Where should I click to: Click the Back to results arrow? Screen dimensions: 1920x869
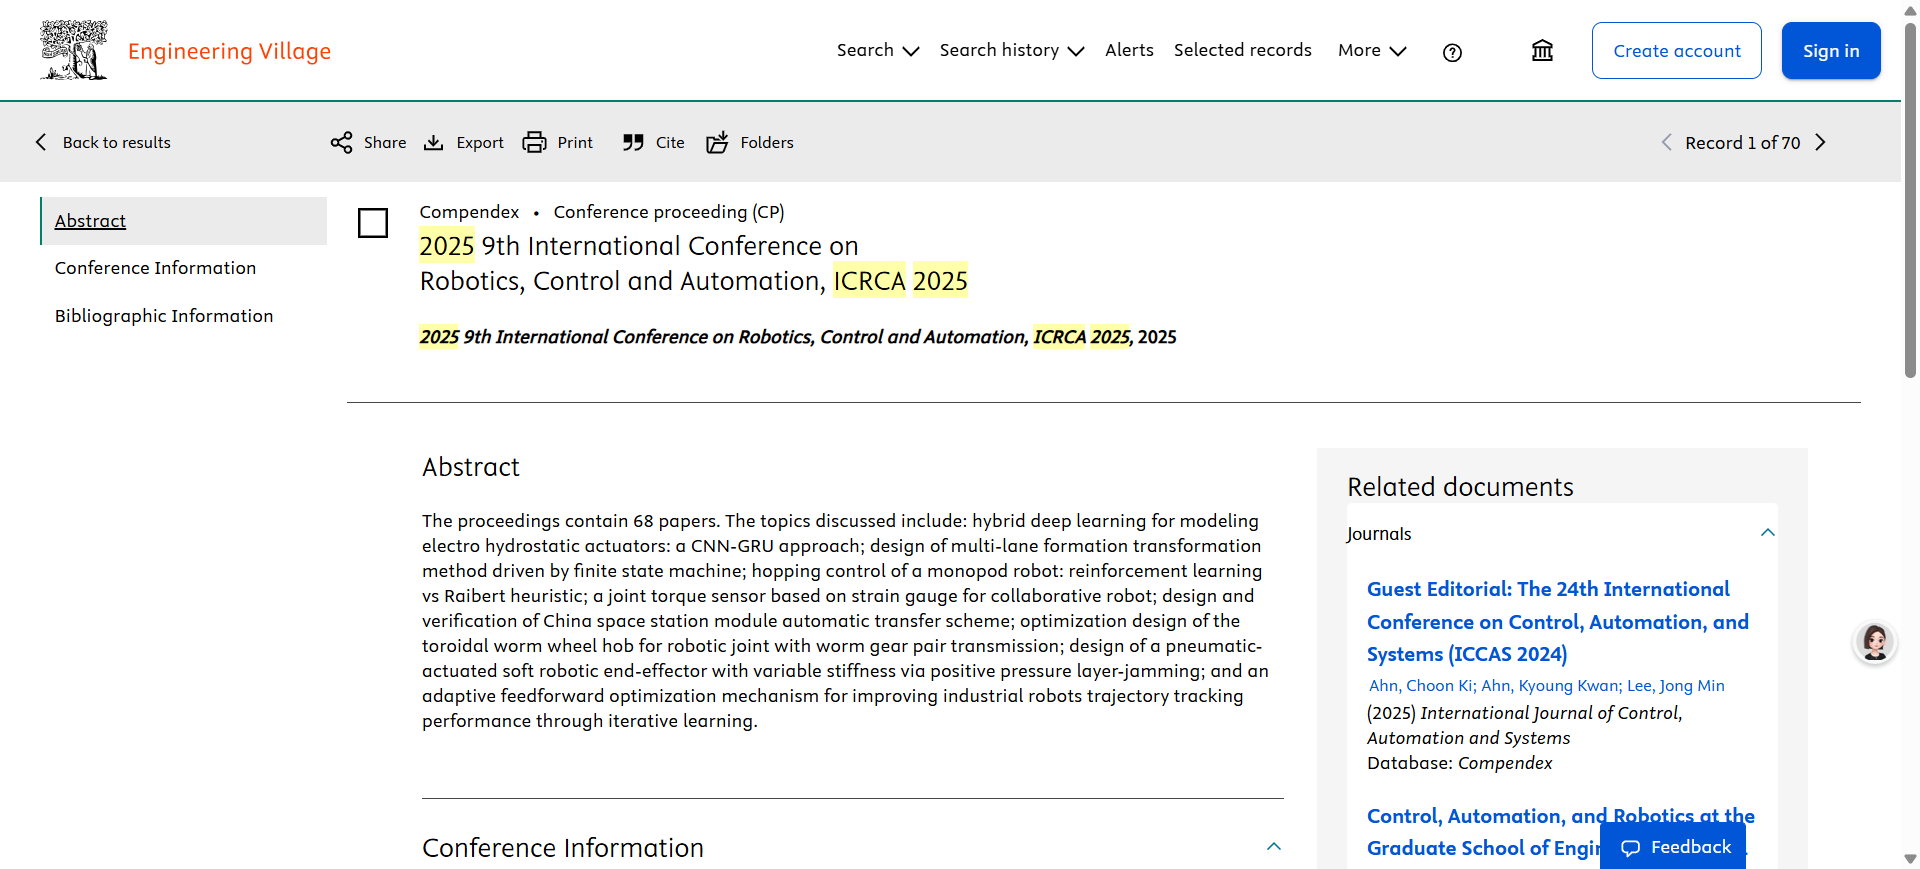click(41, 142)
